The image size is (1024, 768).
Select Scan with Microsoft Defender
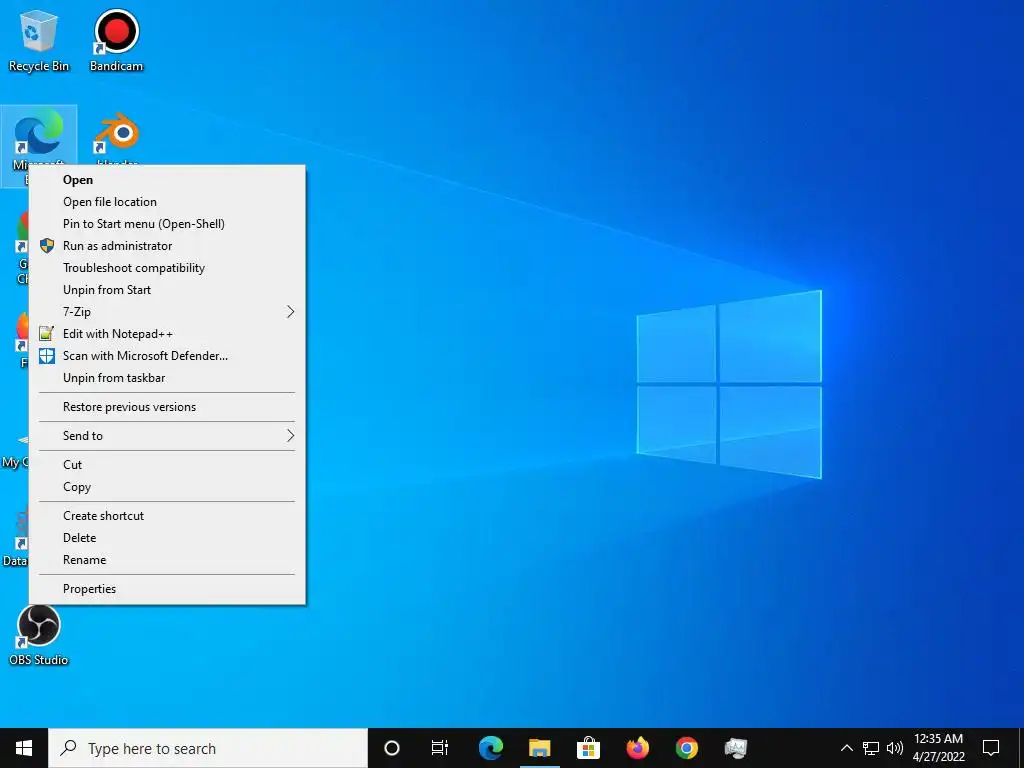click(167, 356)
